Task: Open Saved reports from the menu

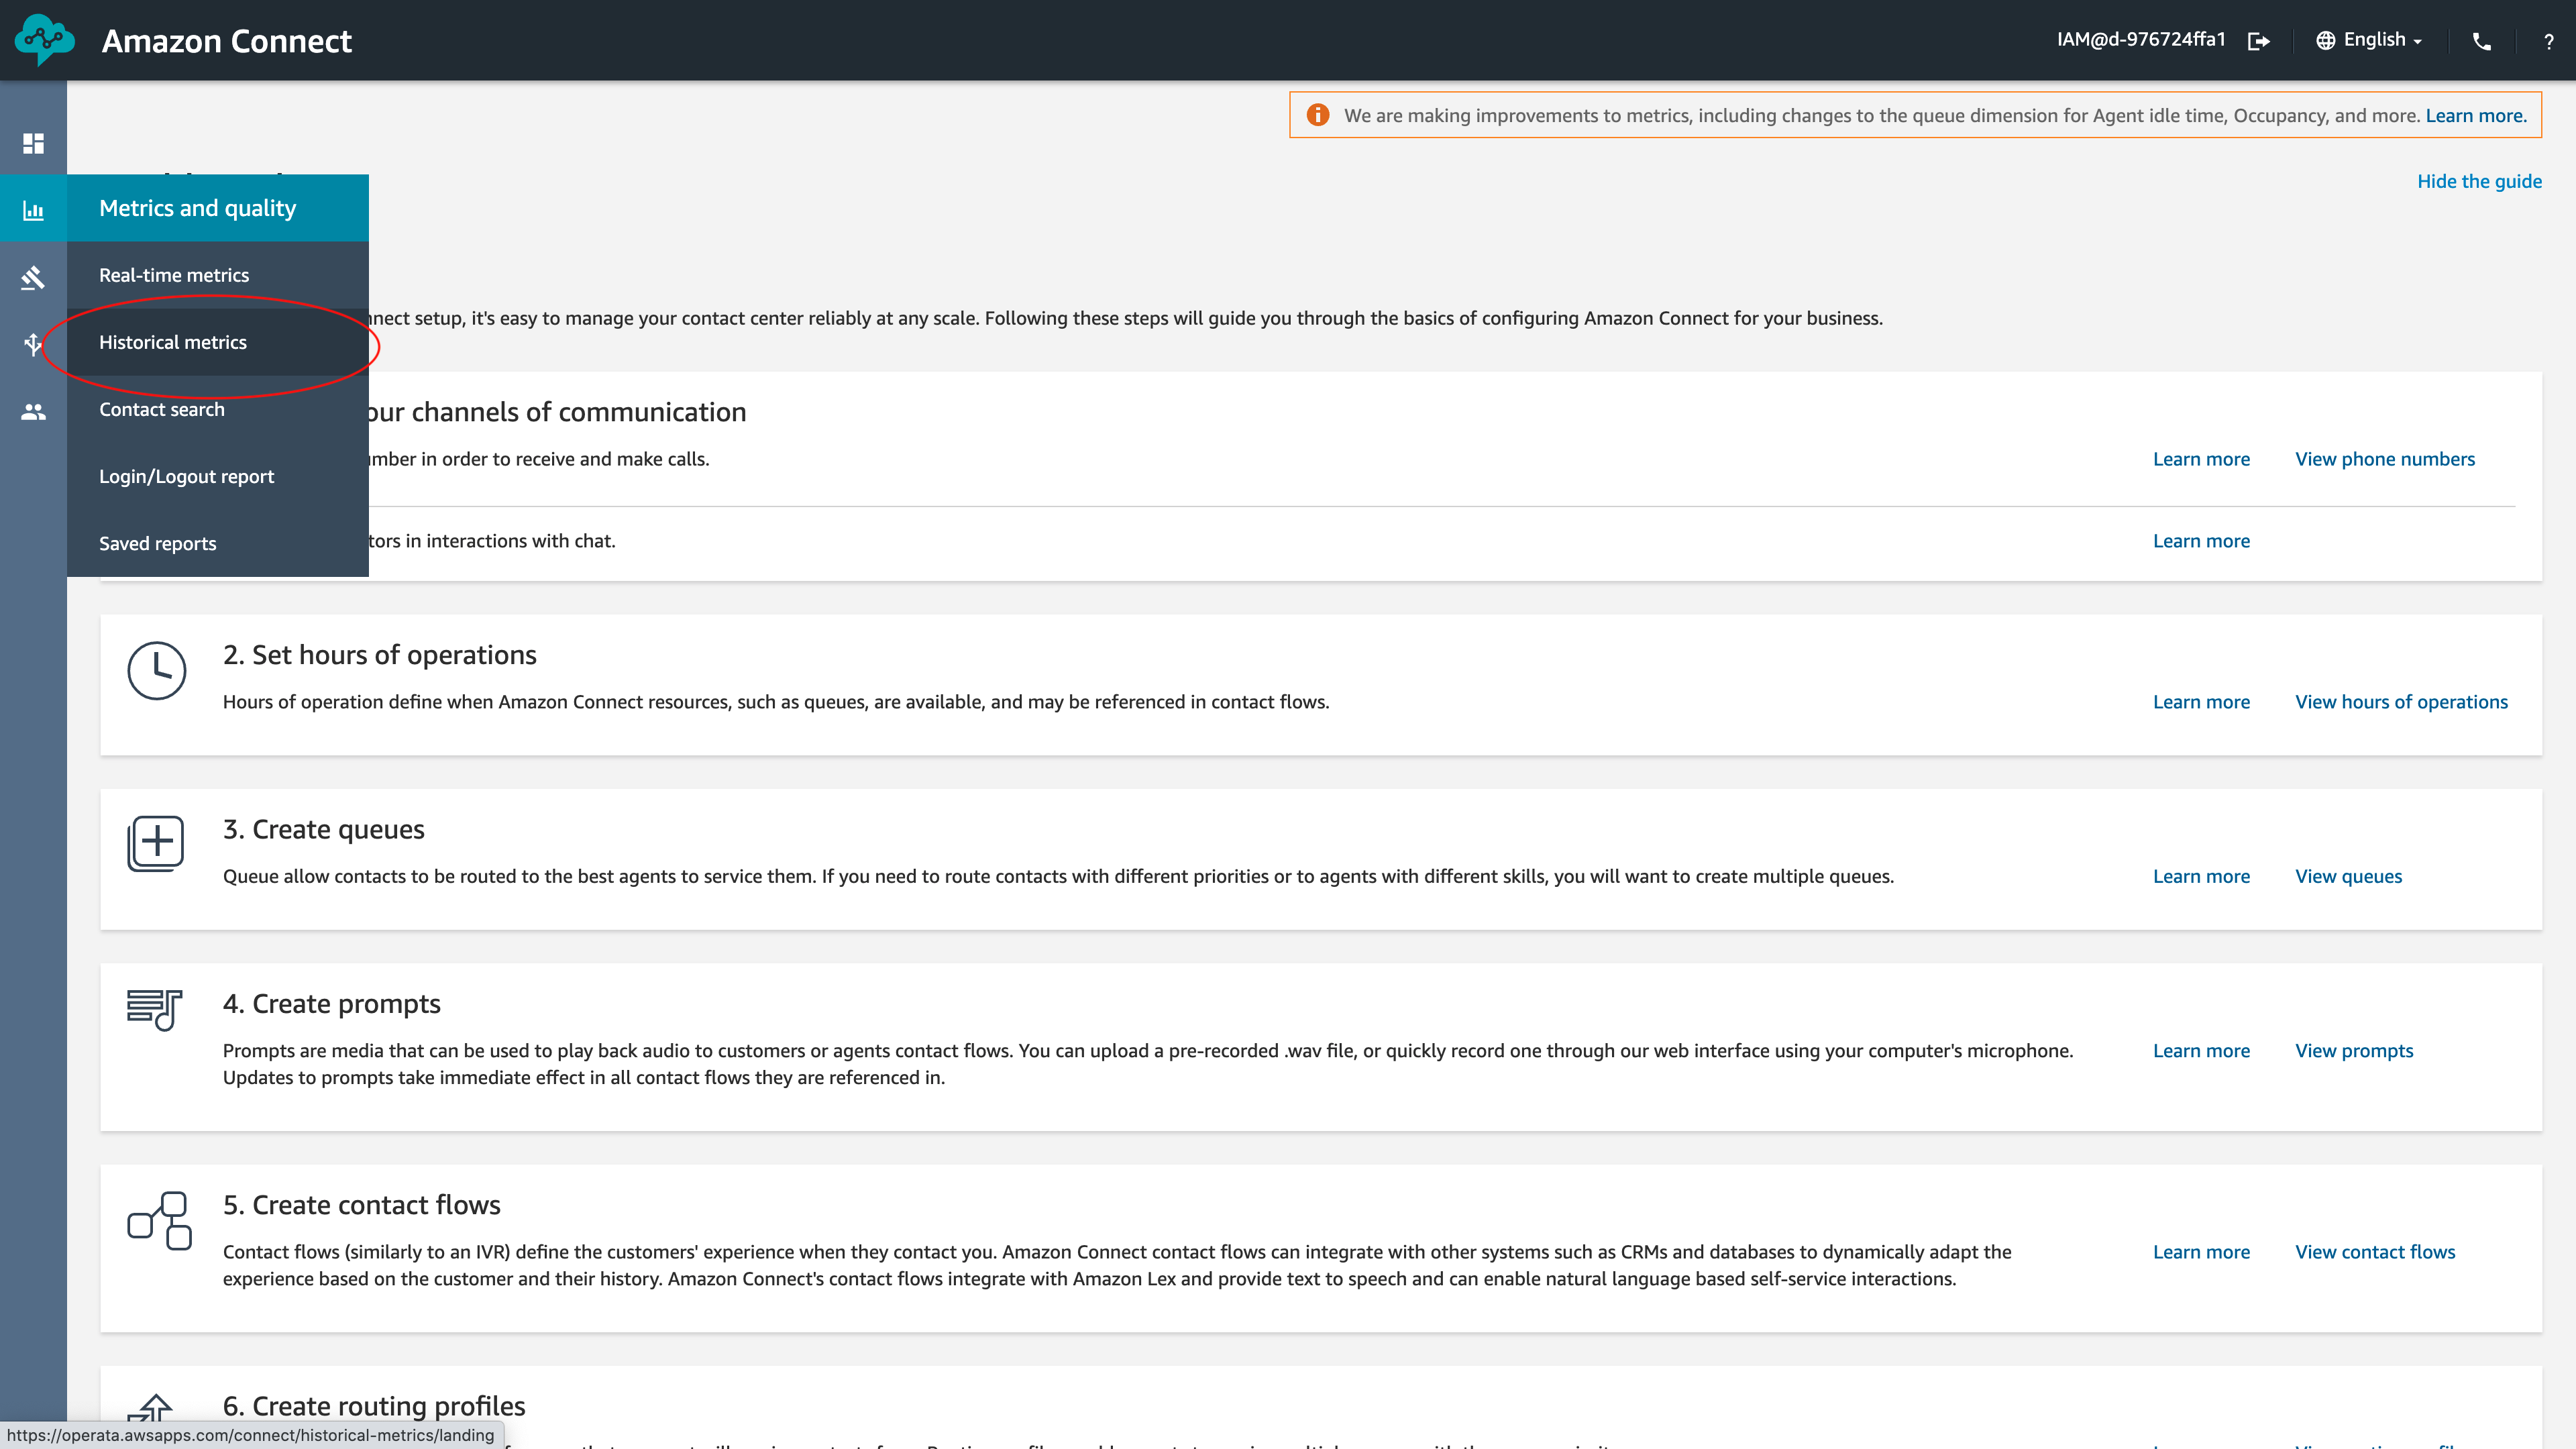Action: [x=218, y=543]
